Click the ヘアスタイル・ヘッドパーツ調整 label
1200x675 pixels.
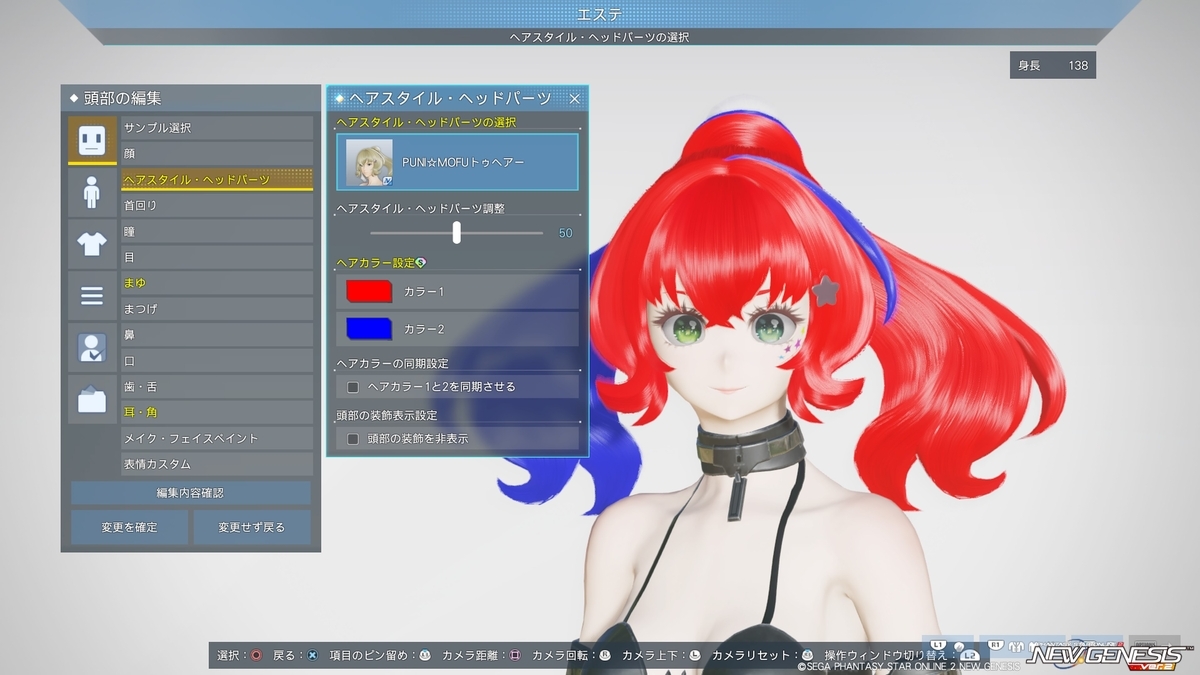click(420, 208)
